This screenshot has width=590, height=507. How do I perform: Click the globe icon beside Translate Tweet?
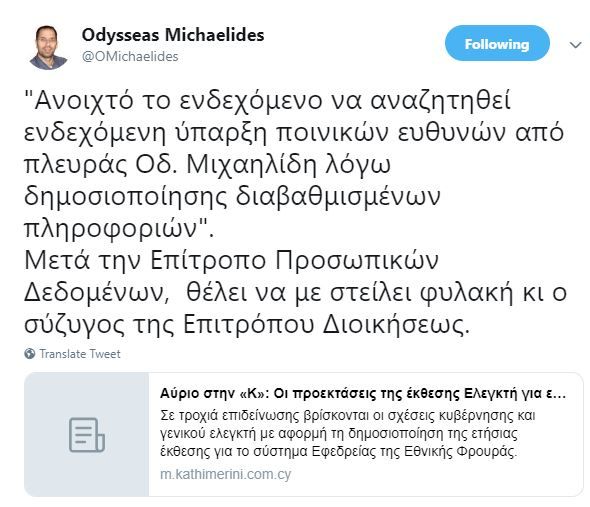pos(30,354)
